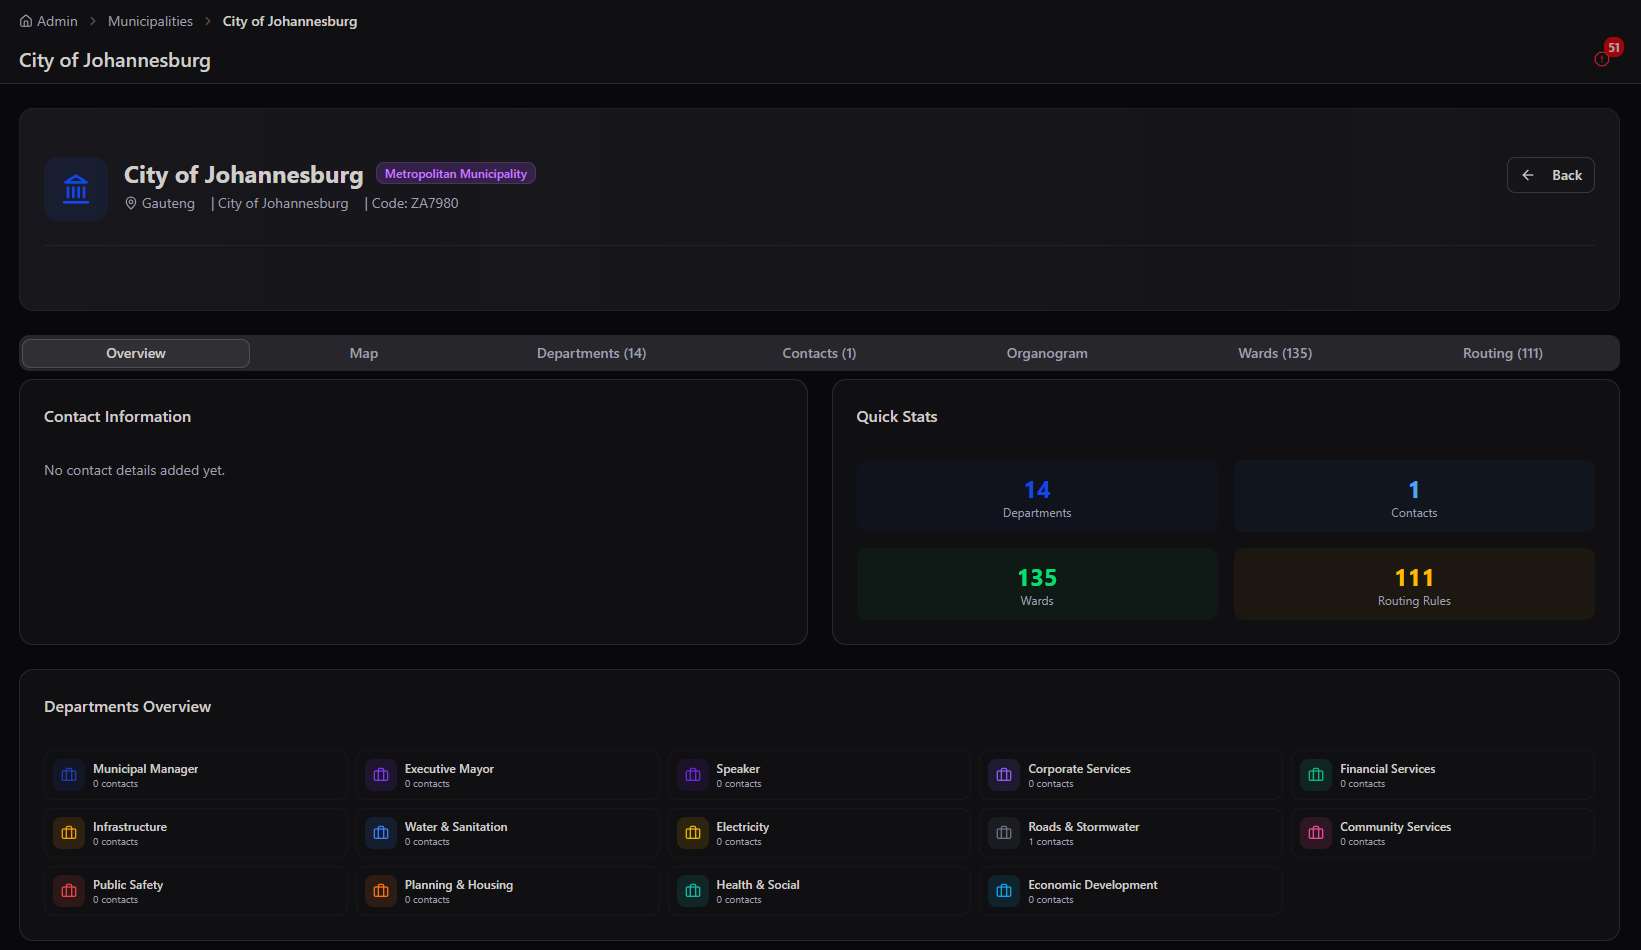Click the Executive Mayor department name

click(x=449, y=769)
